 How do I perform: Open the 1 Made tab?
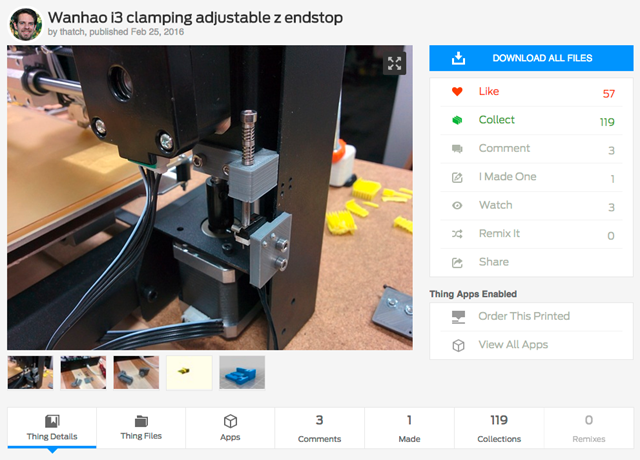(x=409, y=428)
